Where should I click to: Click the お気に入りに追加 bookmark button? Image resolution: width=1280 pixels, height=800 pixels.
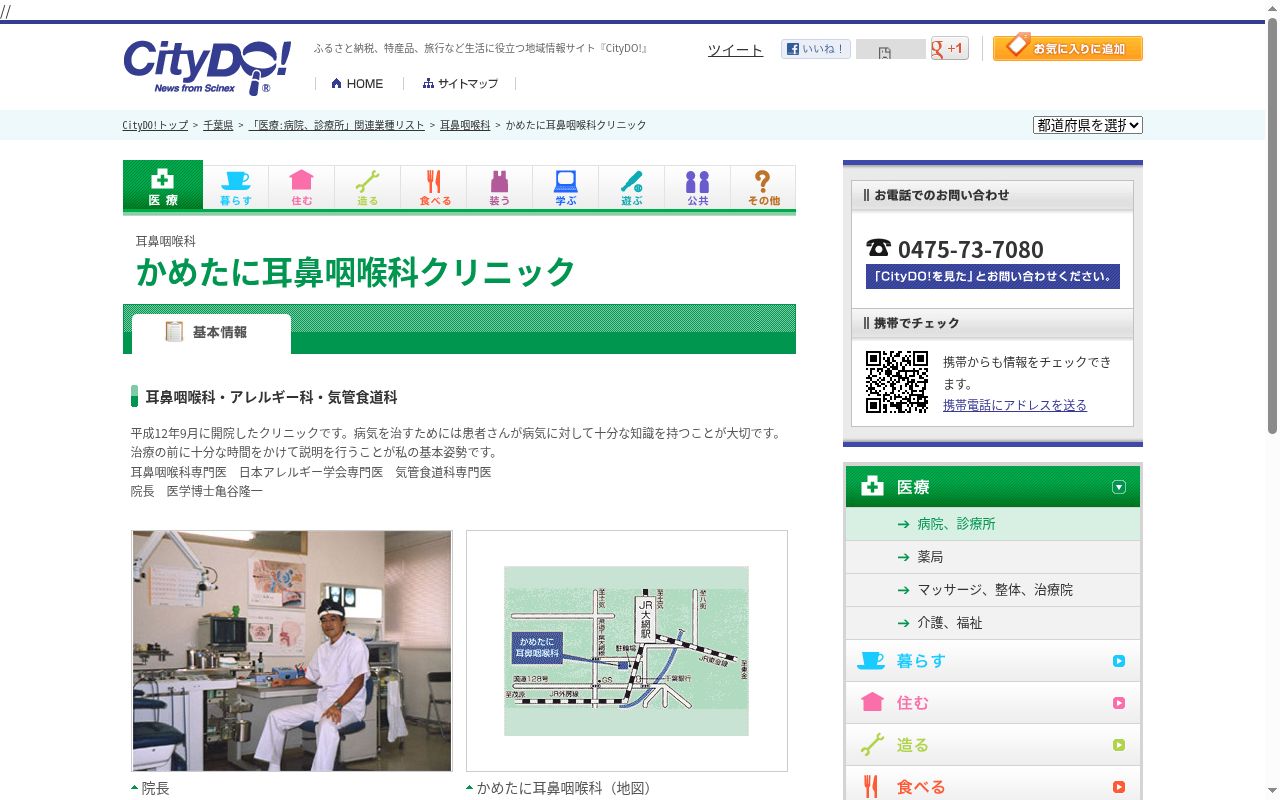1068,48
